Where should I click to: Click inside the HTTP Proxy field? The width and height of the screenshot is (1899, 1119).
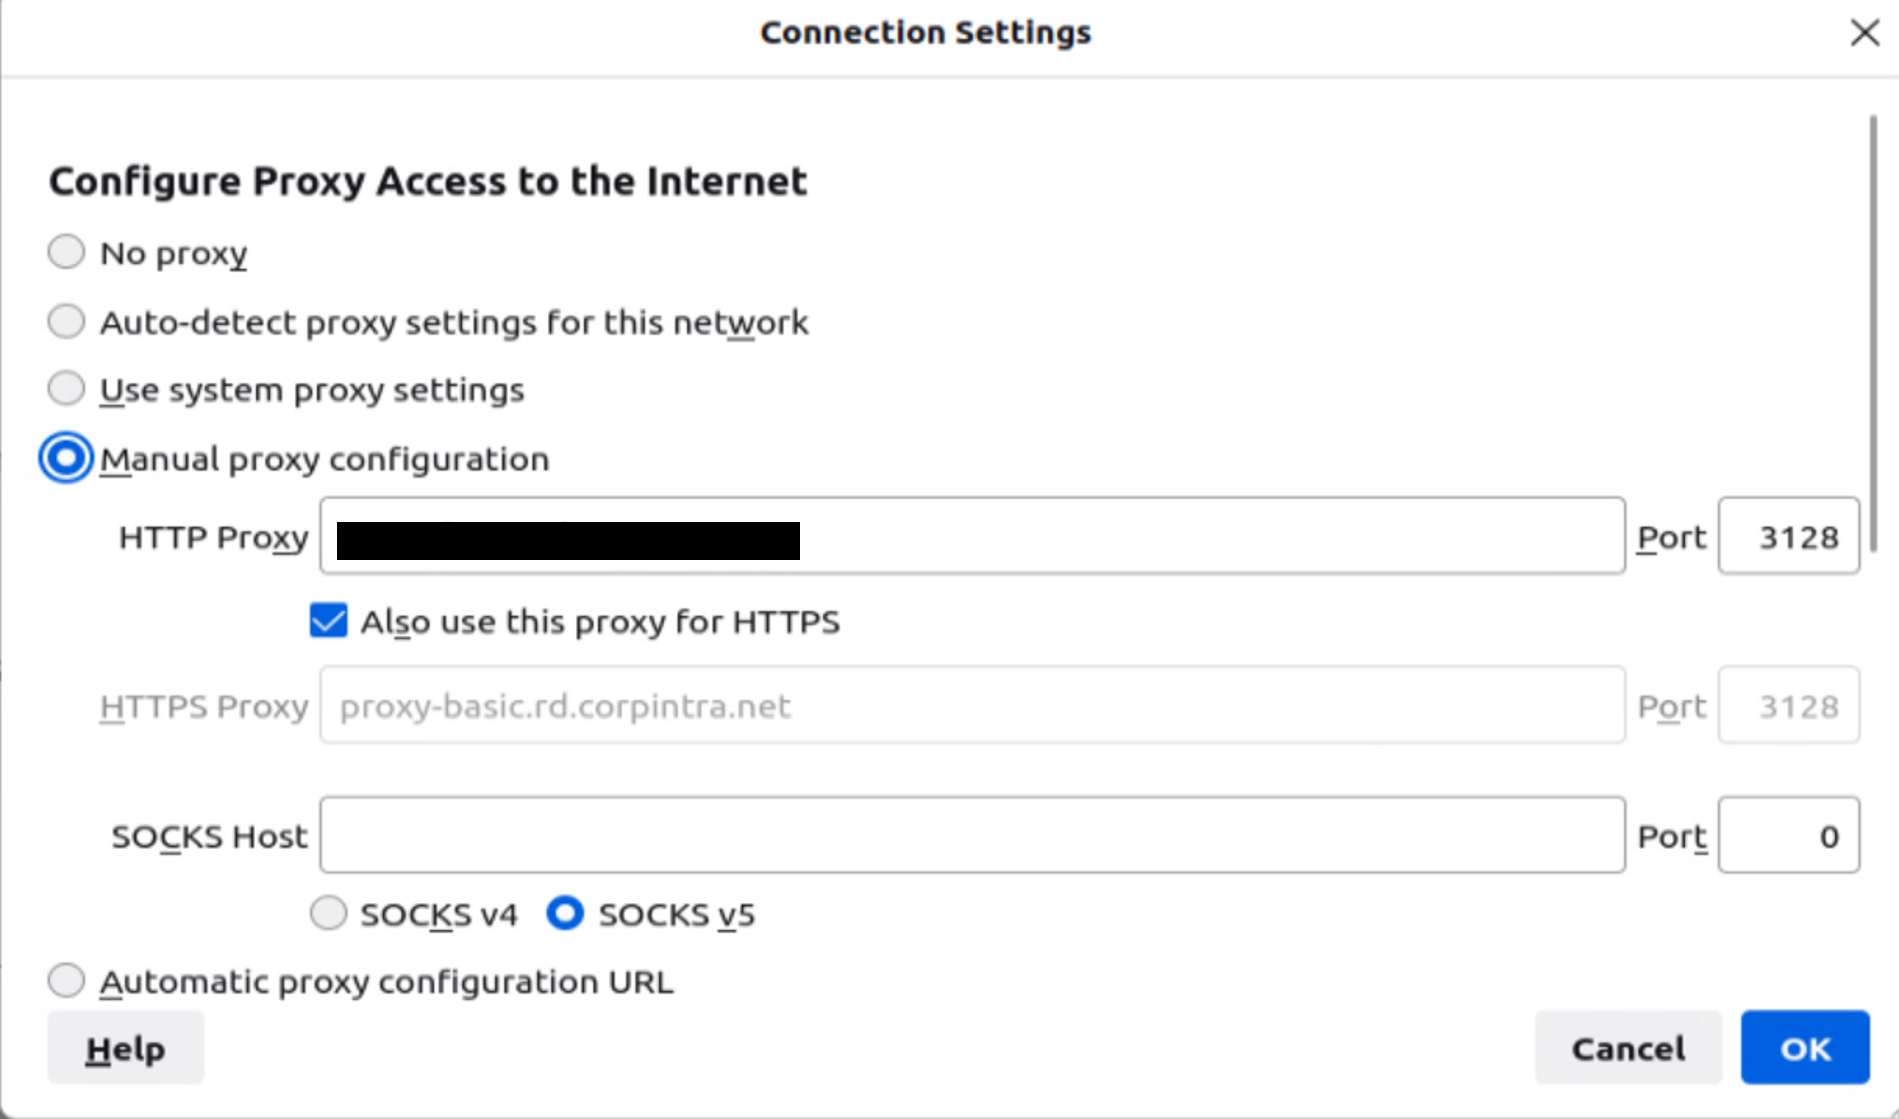pos(970,536)
